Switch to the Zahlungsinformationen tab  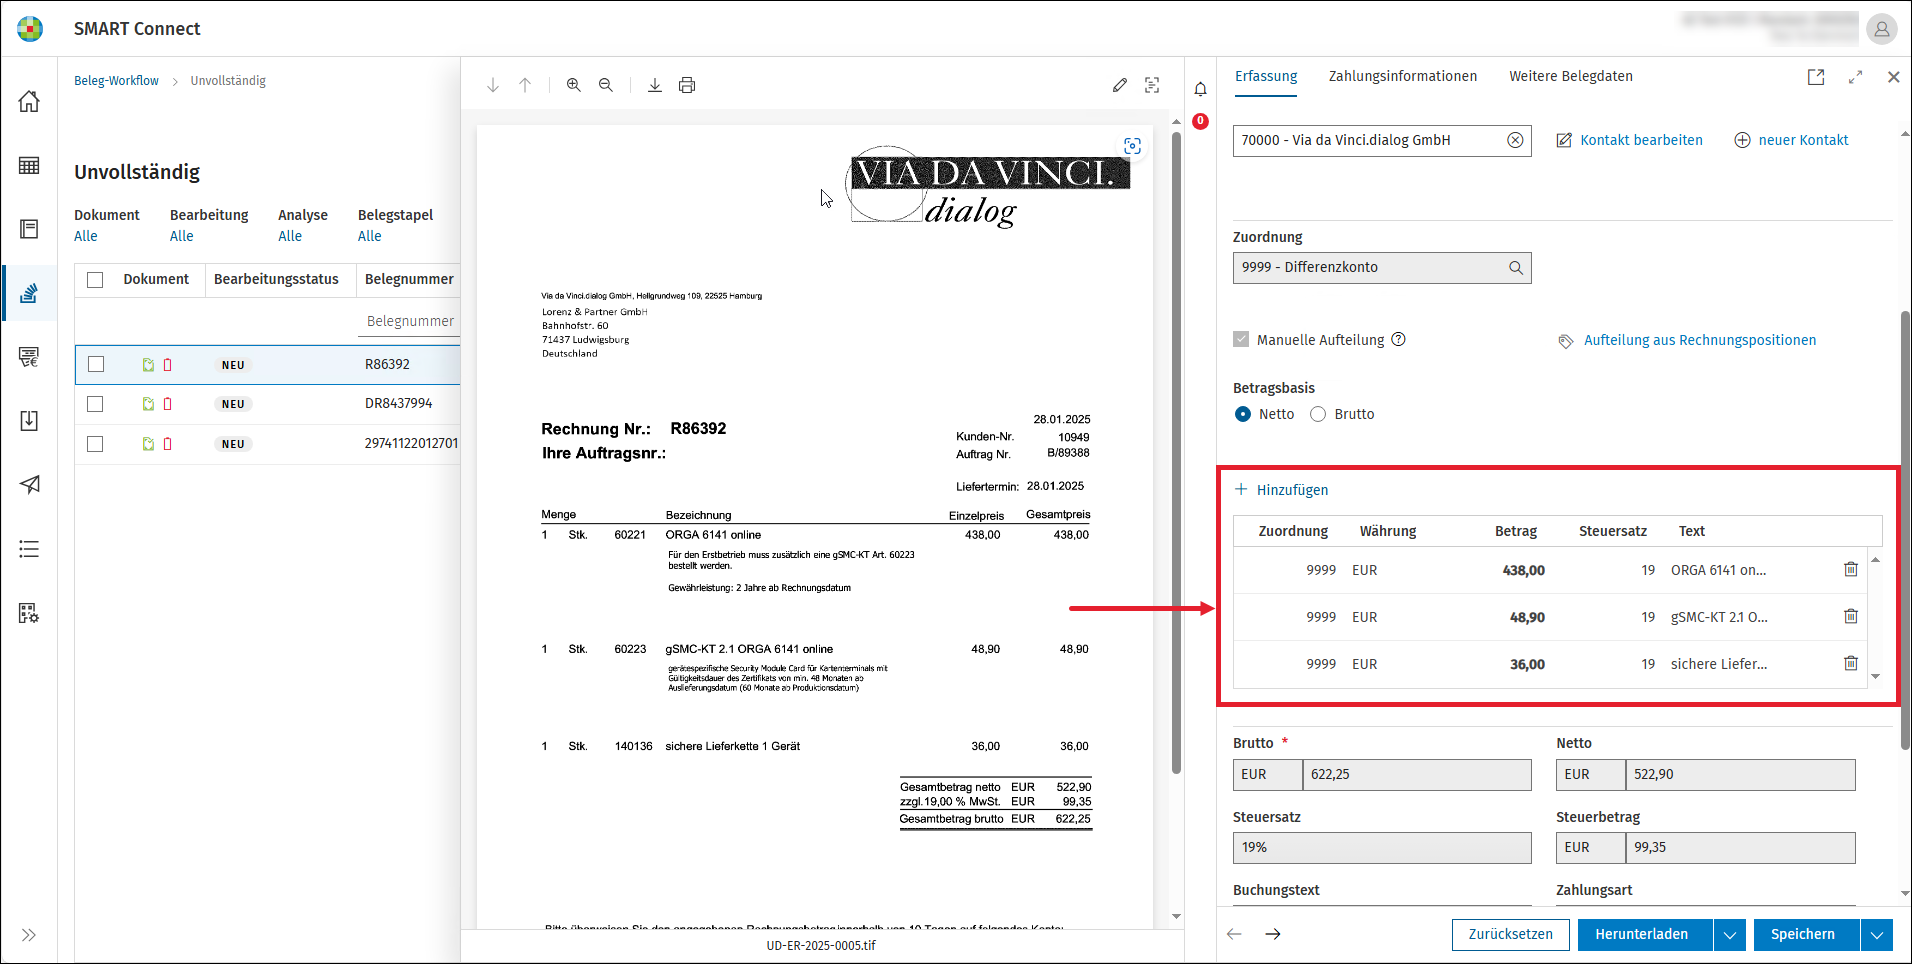click(x=1403, y=76)
